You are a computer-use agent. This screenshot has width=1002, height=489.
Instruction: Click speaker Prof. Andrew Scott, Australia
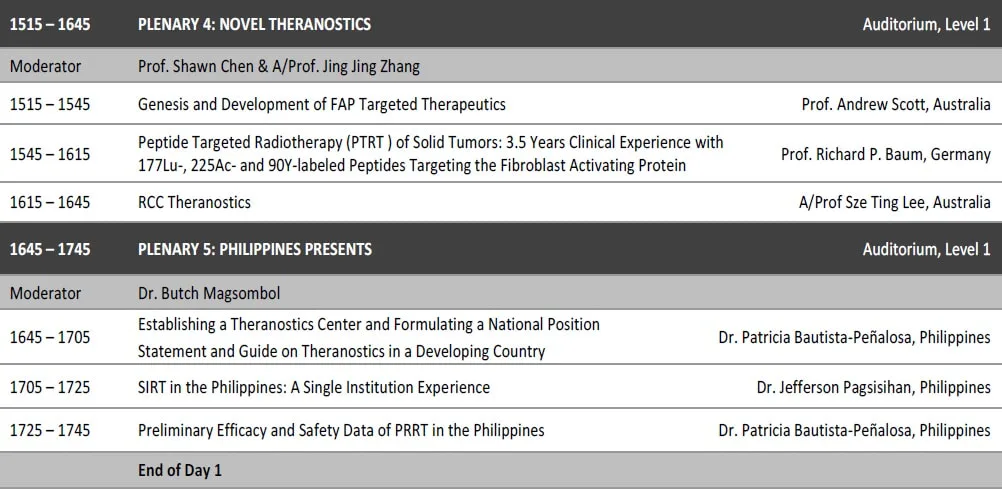coord(896,104)
